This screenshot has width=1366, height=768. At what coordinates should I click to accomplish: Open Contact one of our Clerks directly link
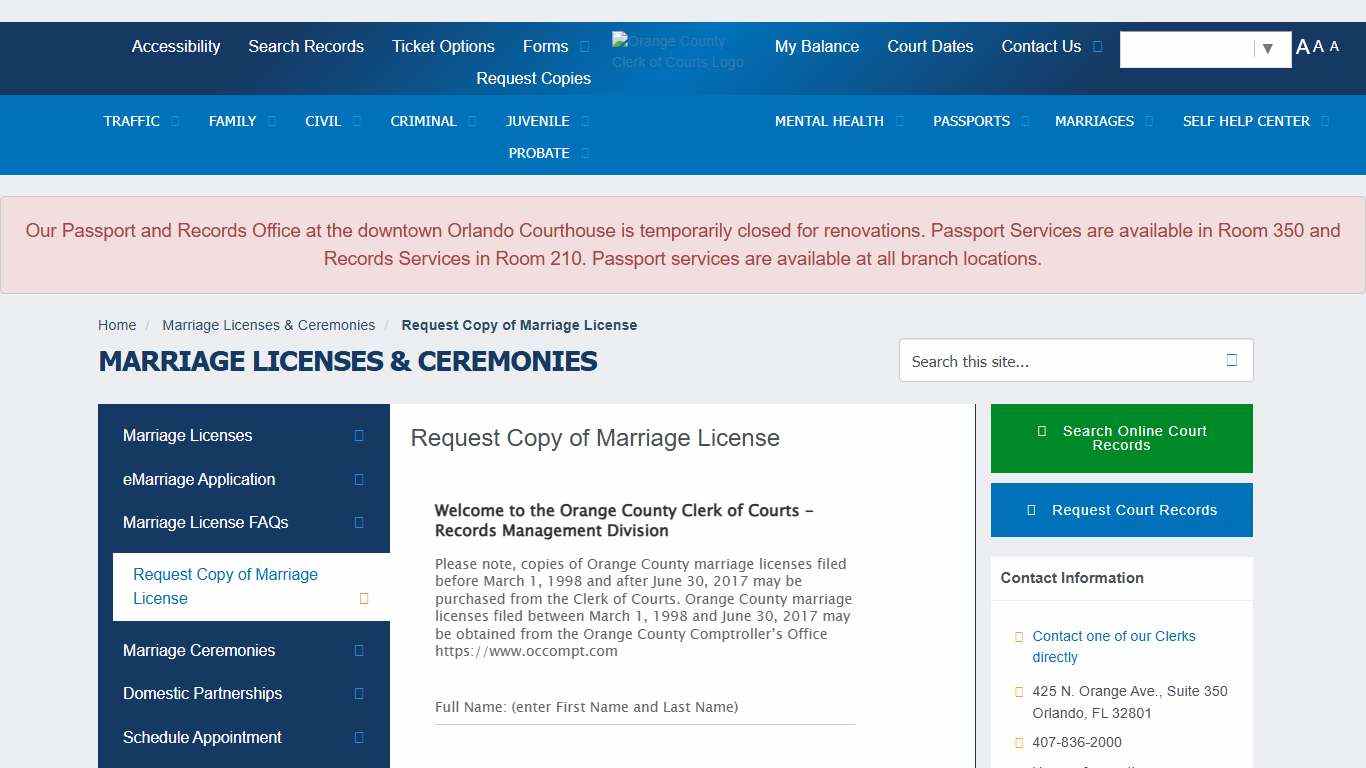coord(1113,647)
